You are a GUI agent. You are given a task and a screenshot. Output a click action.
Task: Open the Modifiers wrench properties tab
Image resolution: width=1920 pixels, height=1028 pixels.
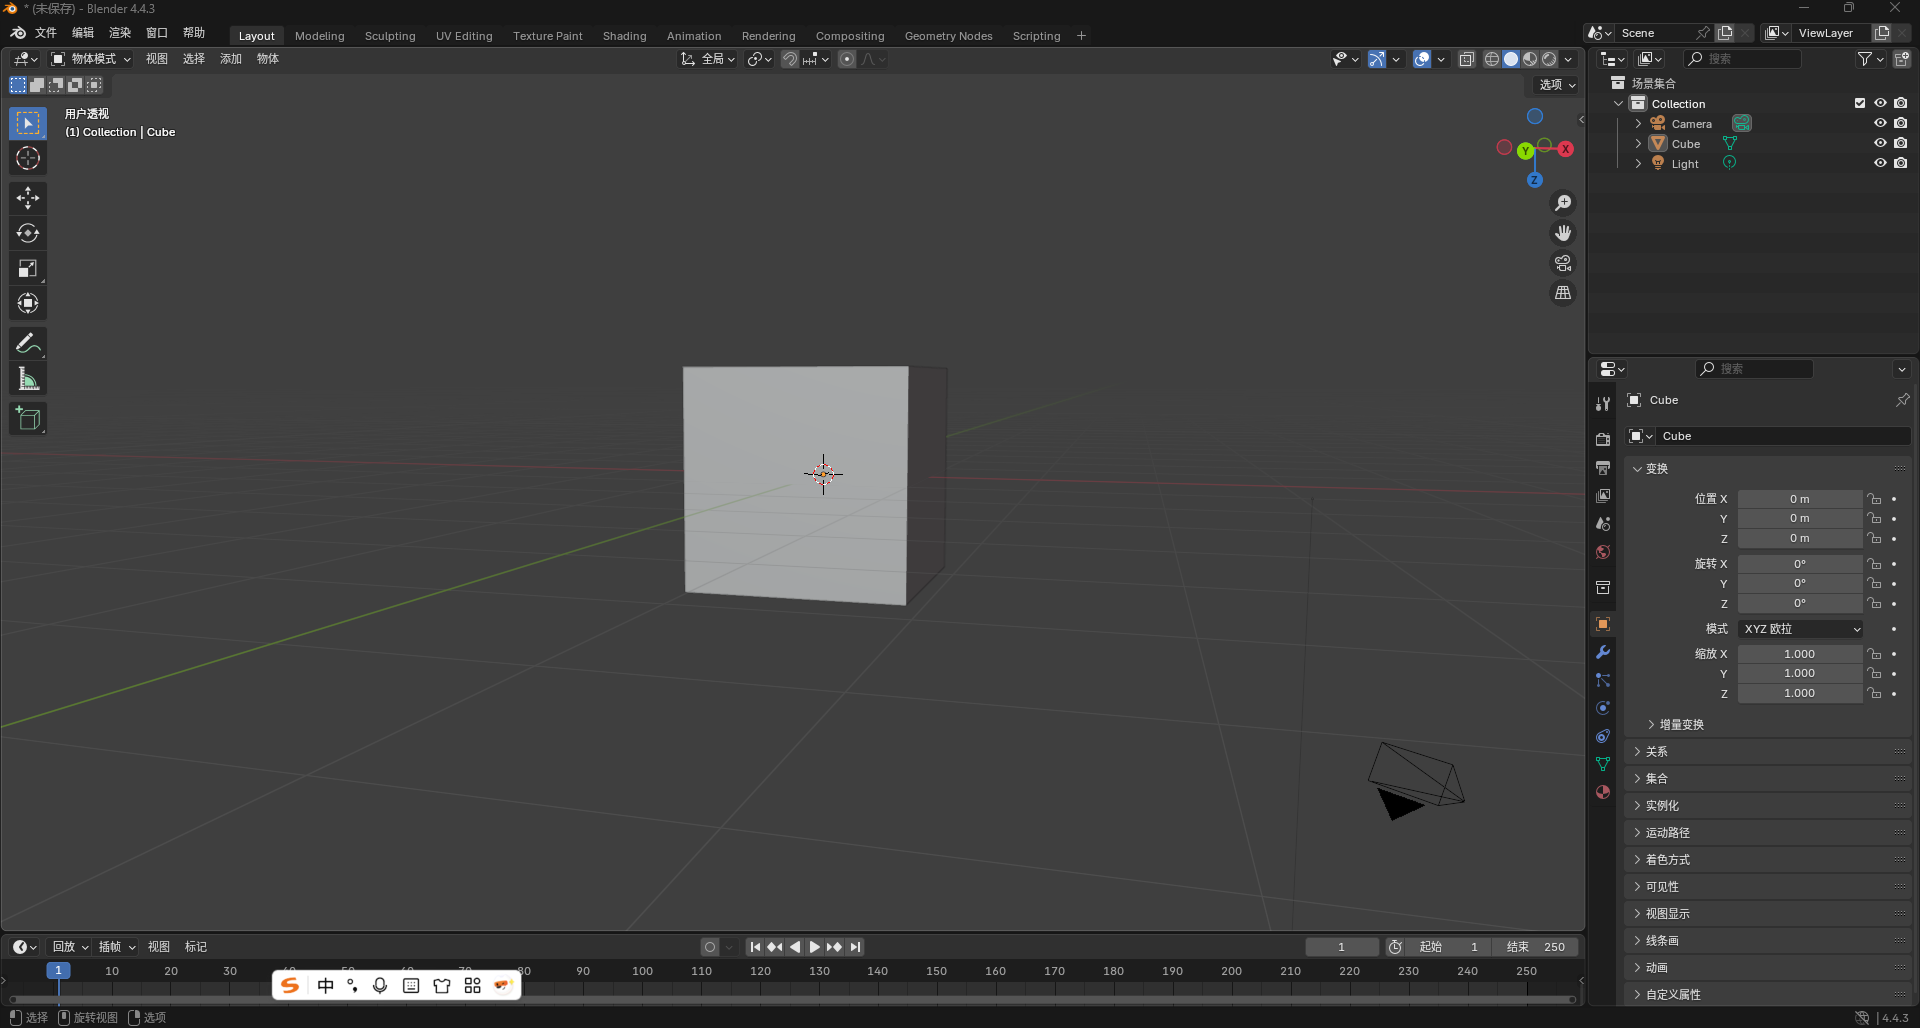tap(1603, 652)
